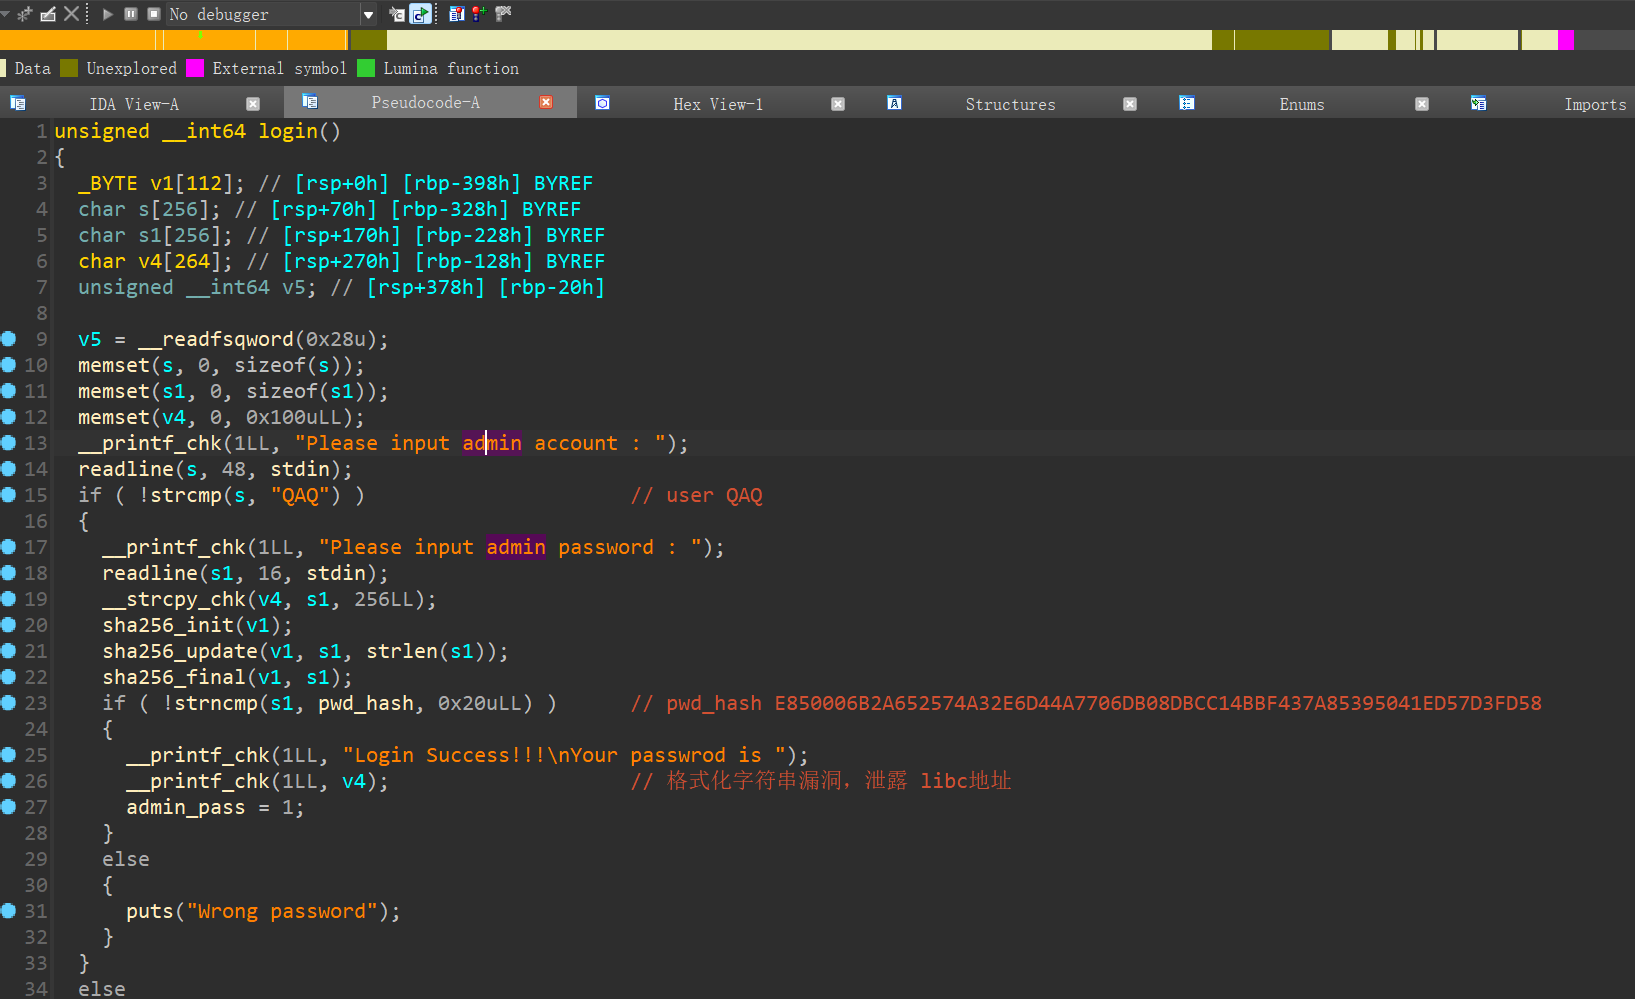Click the __strcpy_chk call
1635x999 pixels.
174,599
